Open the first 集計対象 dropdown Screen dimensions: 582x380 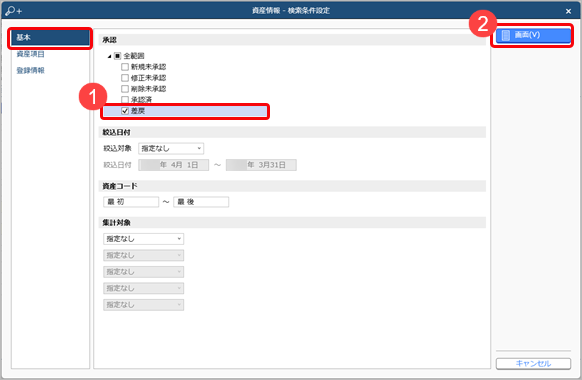(144, 239)
